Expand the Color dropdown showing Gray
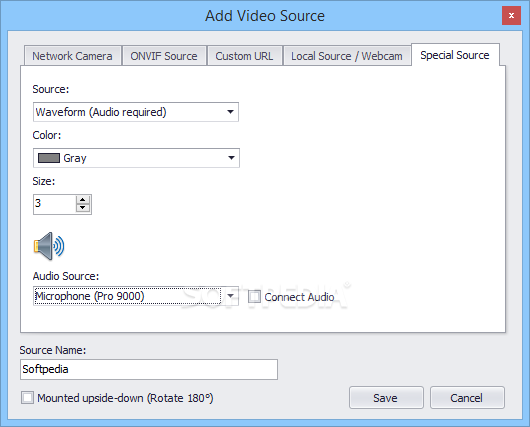 [x=136, y=158]
